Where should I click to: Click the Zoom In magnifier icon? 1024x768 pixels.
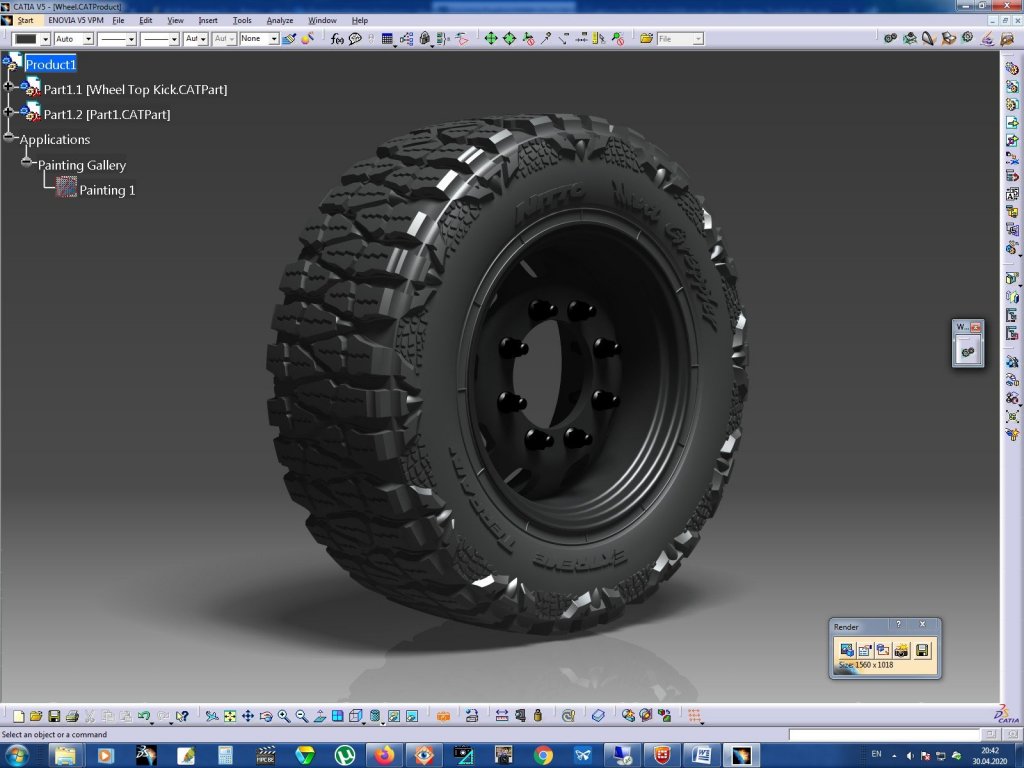point(284,716)
